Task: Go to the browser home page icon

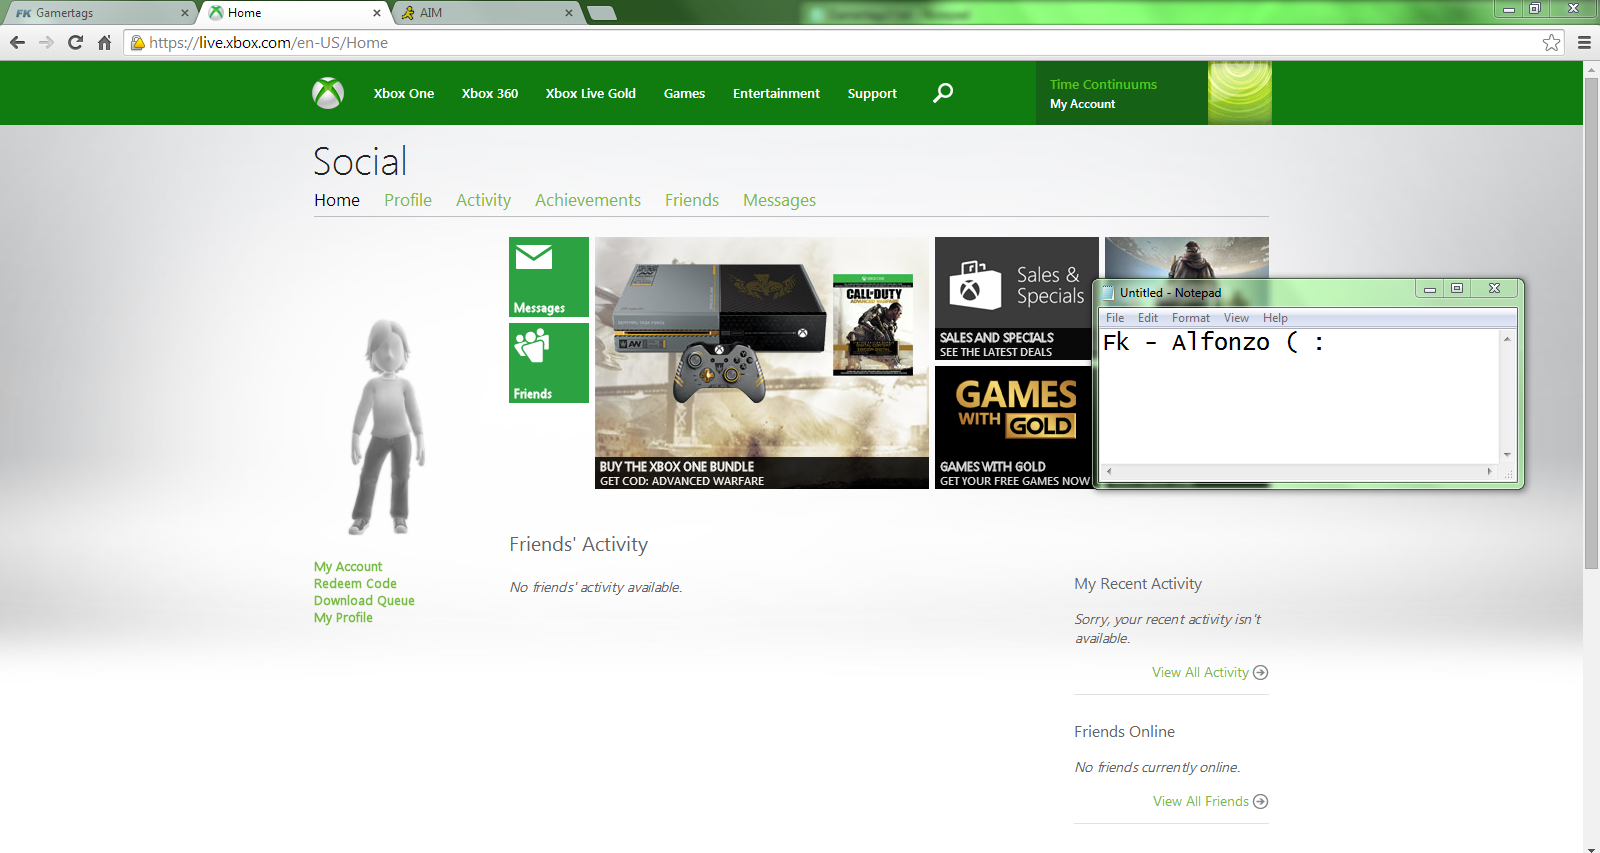Action: click(x=104, y=42)
